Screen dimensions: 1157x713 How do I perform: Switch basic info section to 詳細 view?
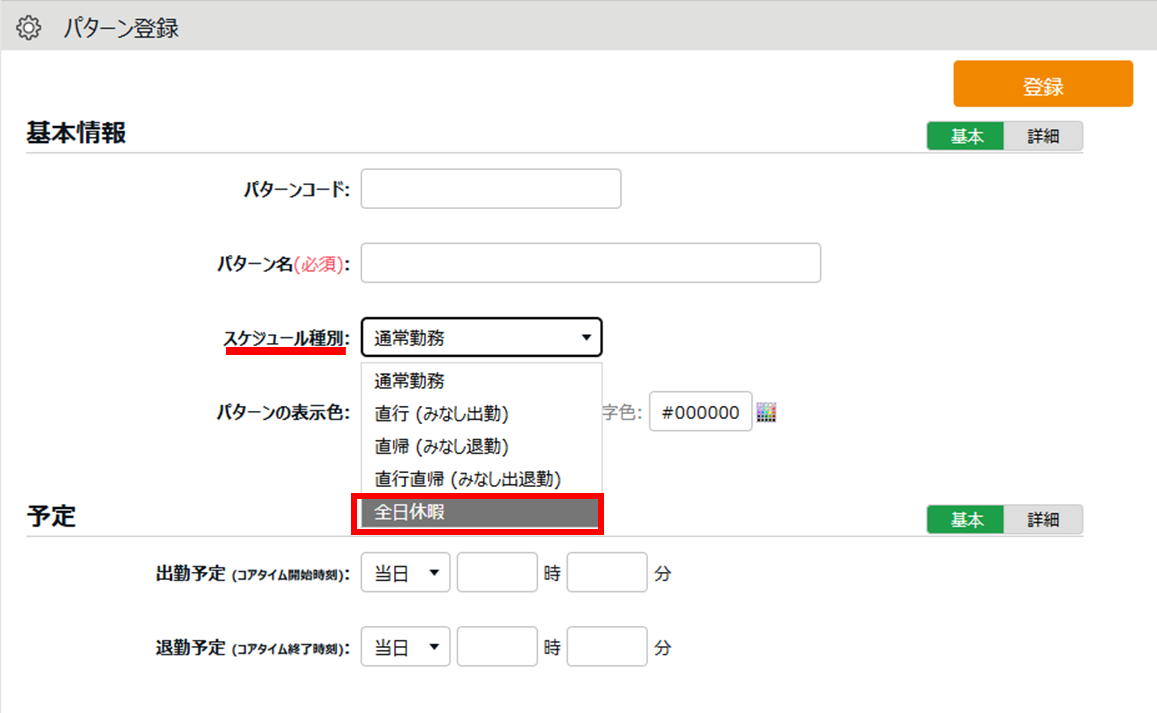(x=1043, y=137)
